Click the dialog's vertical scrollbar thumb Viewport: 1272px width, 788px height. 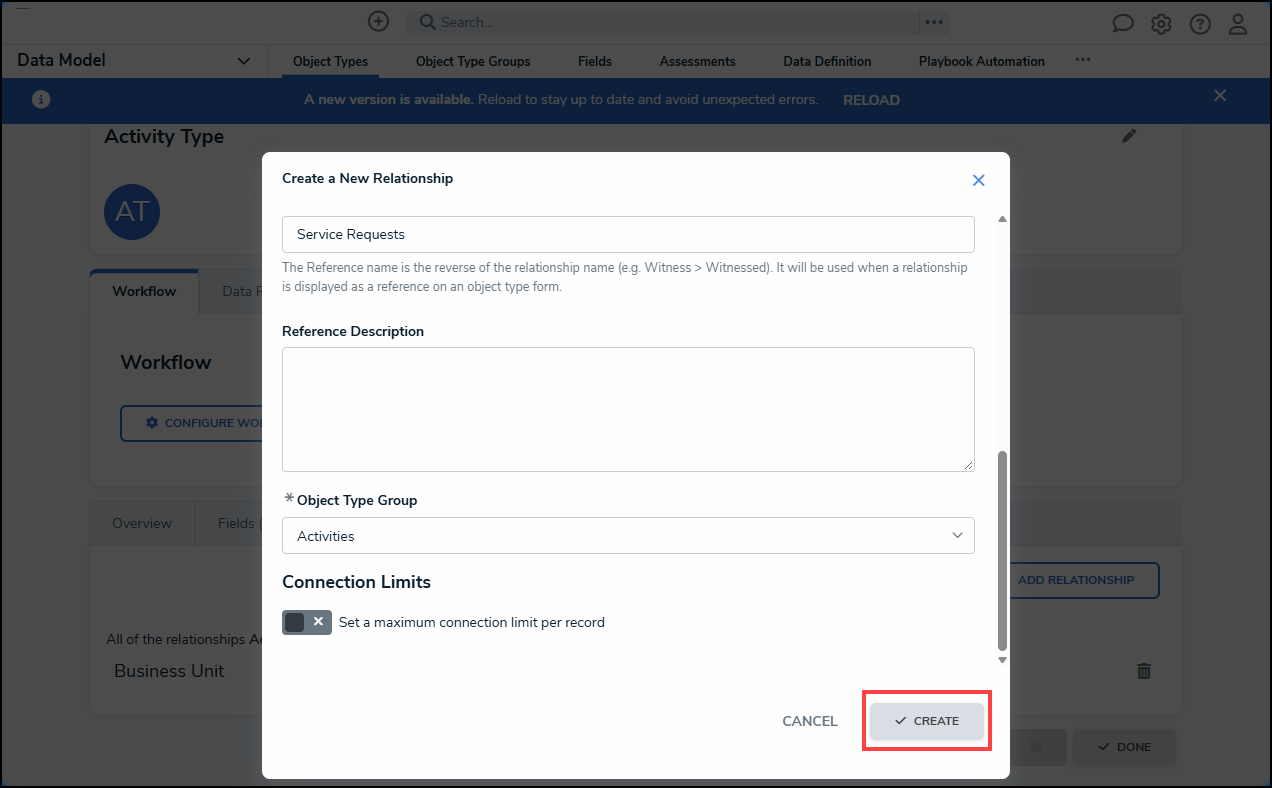(x=1002, y=551)
